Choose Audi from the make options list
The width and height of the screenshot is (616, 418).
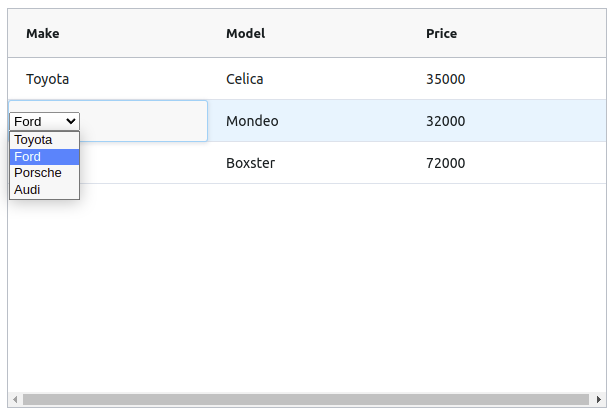click(x=44, y=190)
